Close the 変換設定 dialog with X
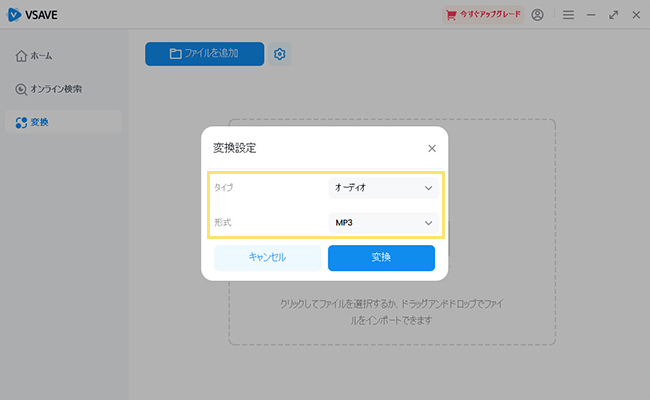Viewport: 650px width, 400px height. click(x=432, y=148)
